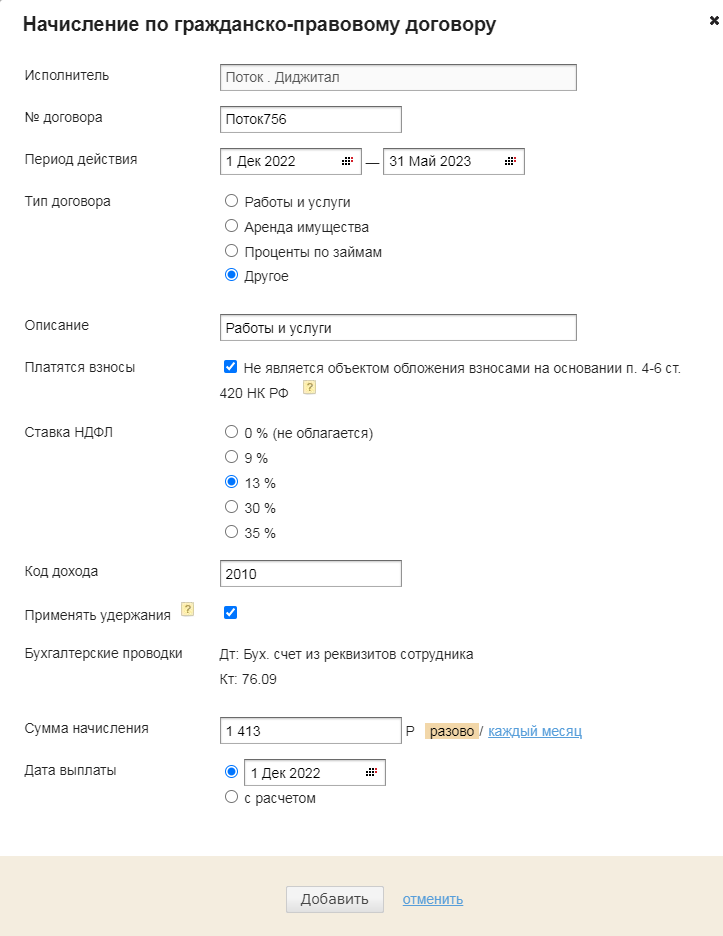
Task: Click the Добавить button
Action: 334,899
